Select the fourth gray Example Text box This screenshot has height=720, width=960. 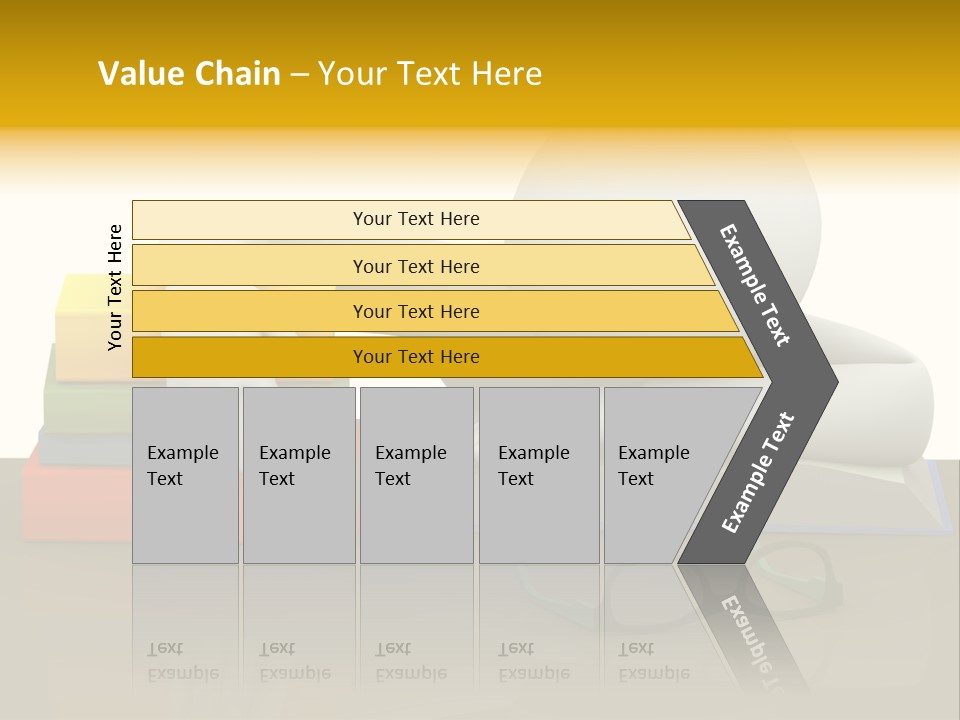tap(538, 475)
